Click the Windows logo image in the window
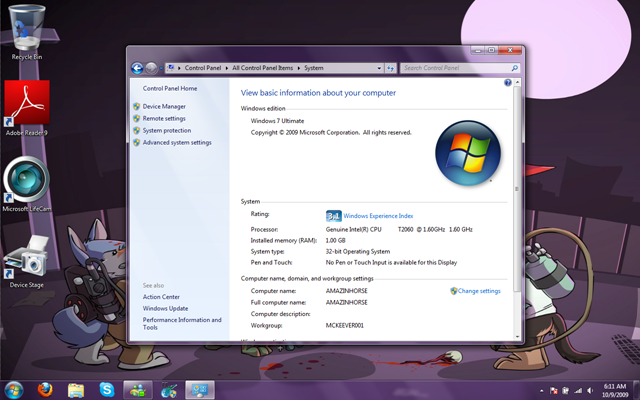 click(468, 153)
